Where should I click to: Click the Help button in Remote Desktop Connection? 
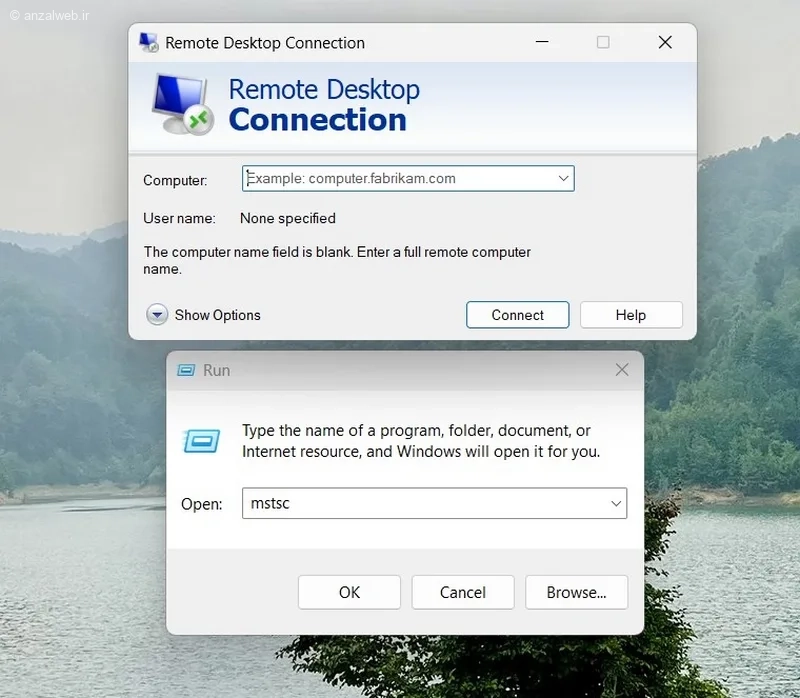[x=631, y=315]
